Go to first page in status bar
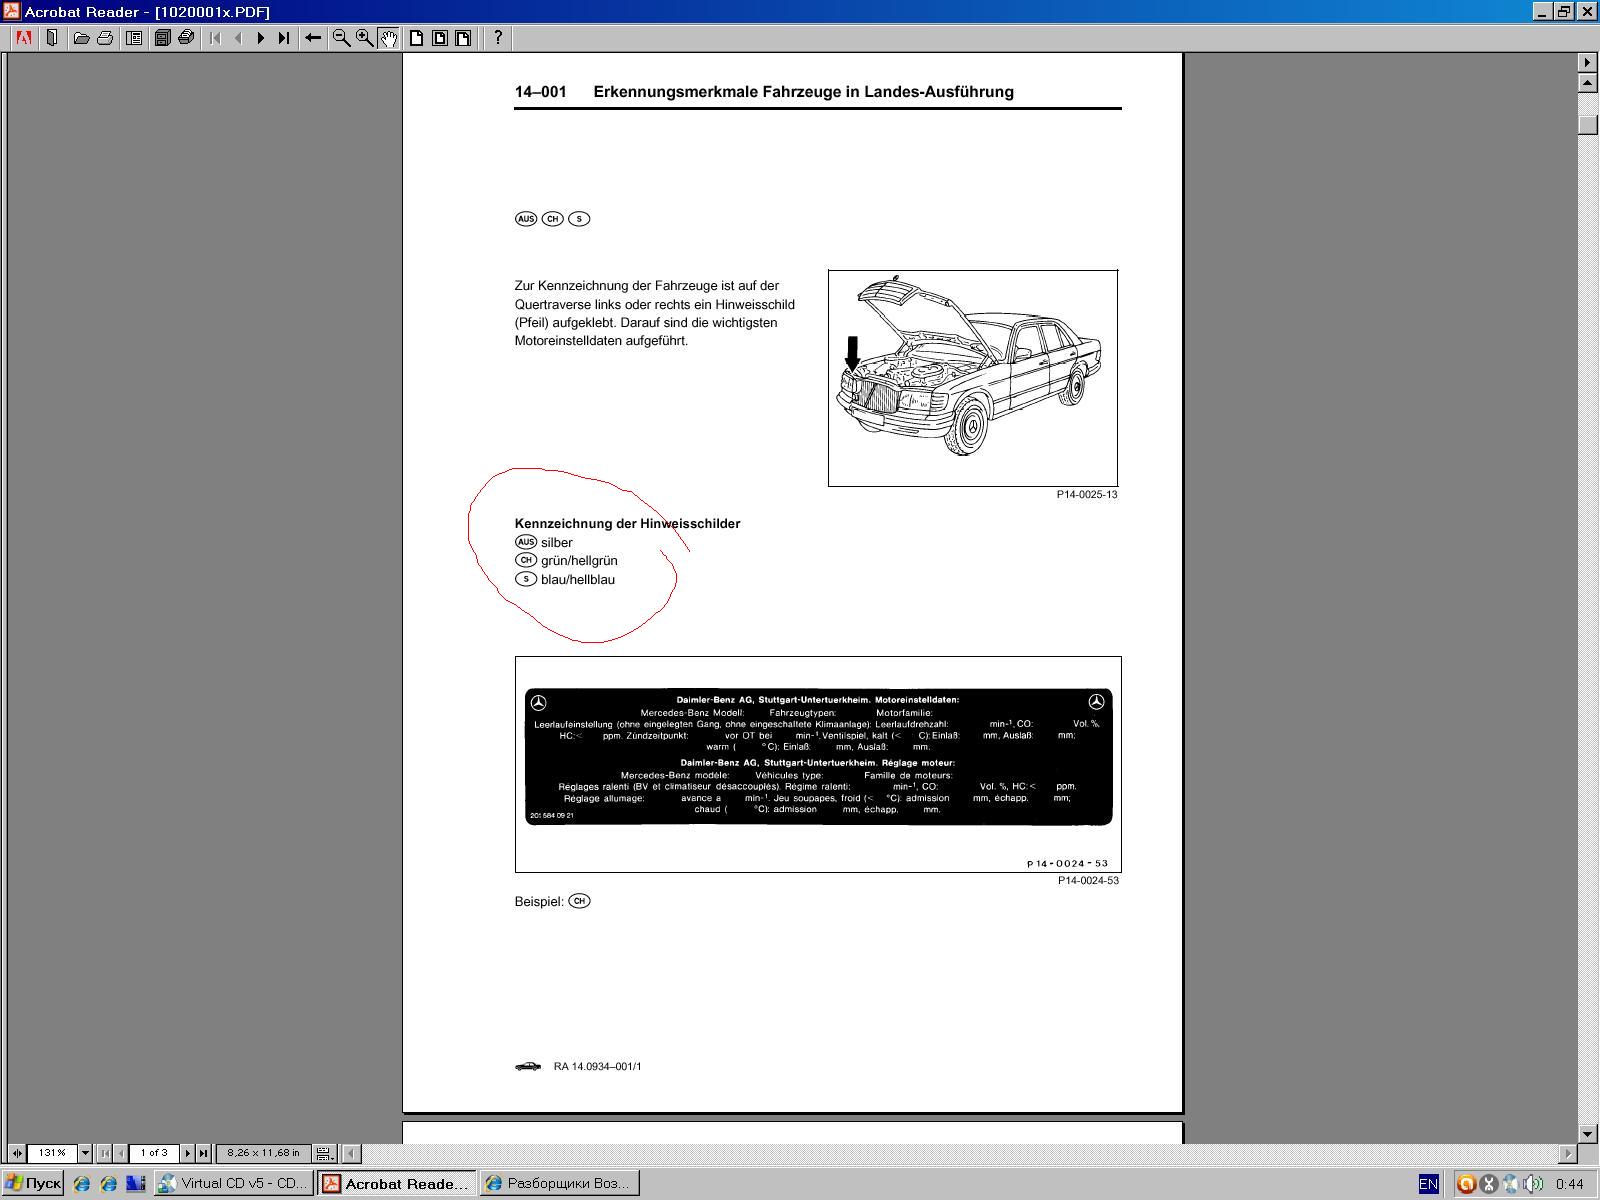 105,1153
